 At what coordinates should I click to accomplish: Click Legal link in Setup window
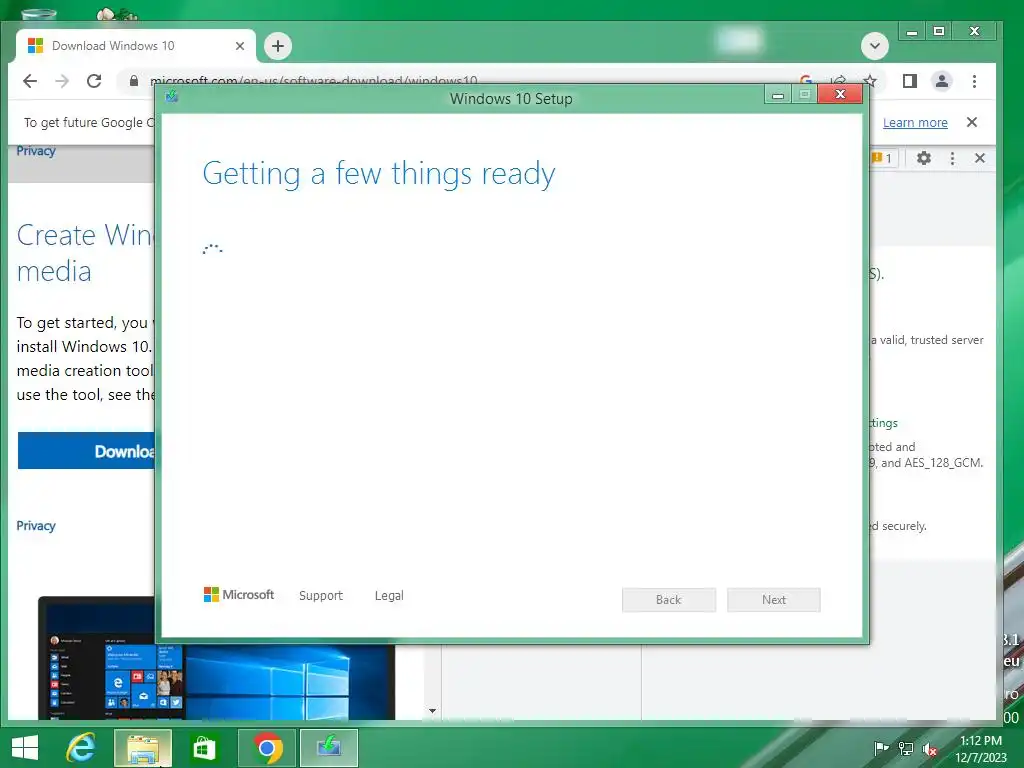pos(389,596)
